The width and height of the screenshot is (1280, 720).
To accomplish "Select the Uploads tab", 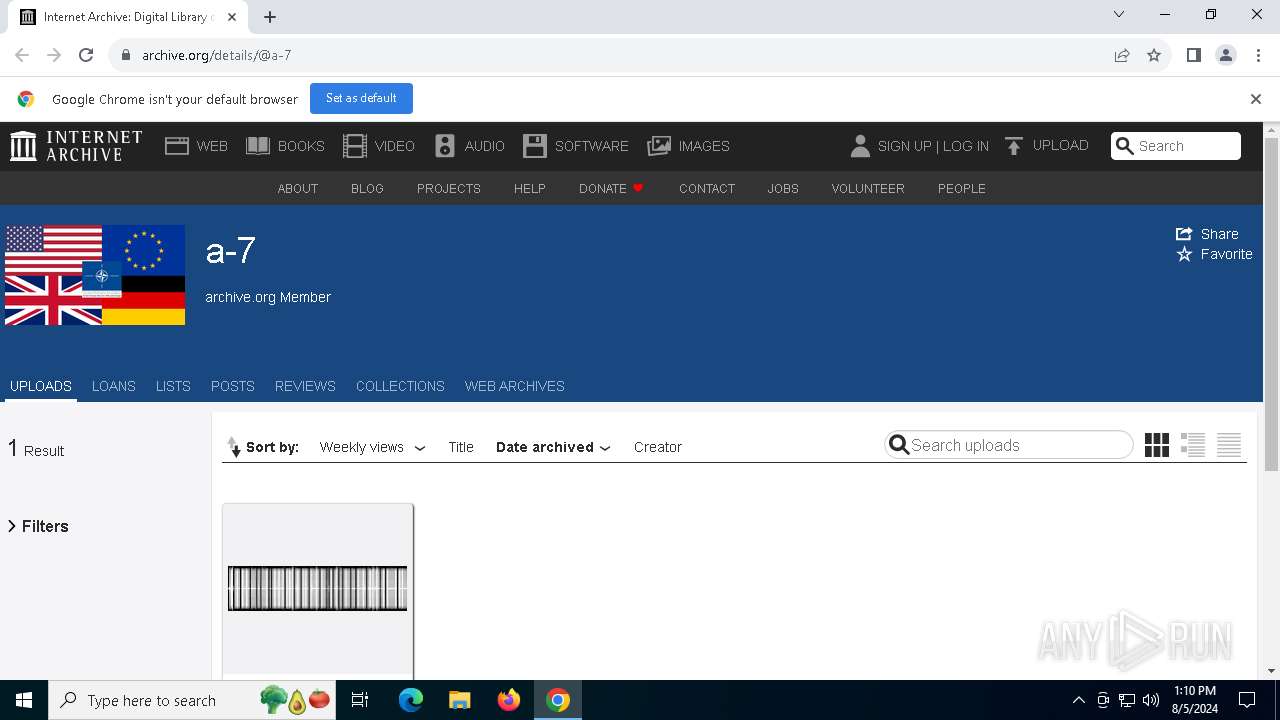I will 41,386.
